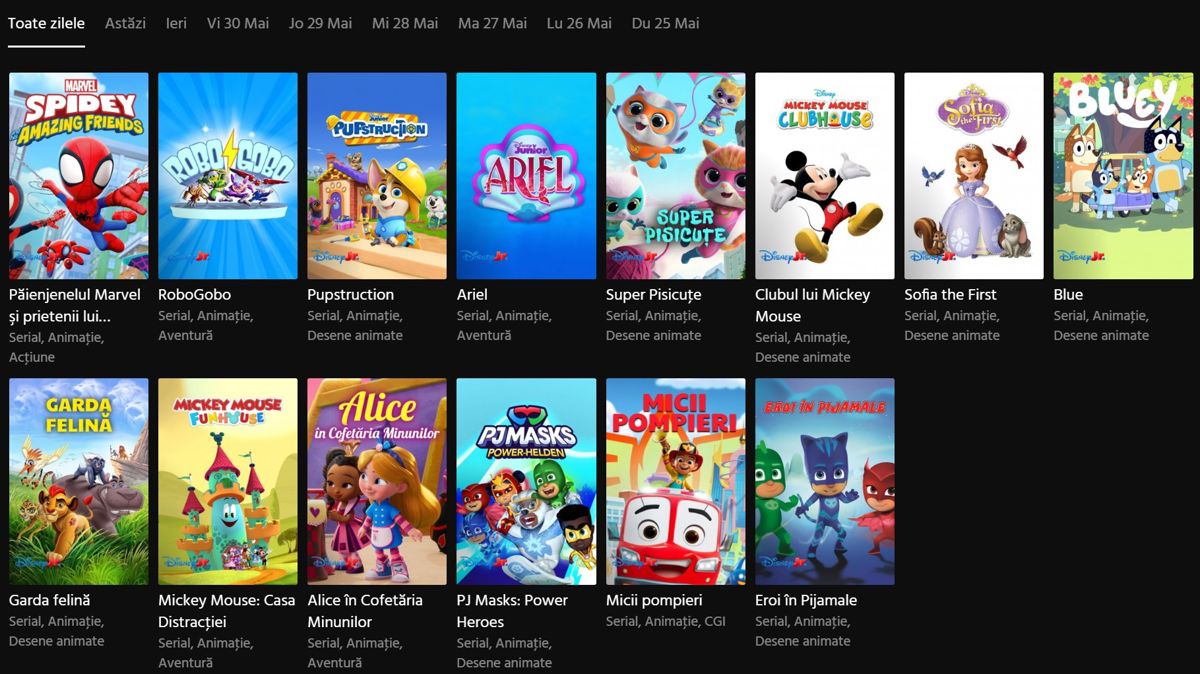Click 'Serial, Animație, CGI' under Micii pompieri

point(666,621)
